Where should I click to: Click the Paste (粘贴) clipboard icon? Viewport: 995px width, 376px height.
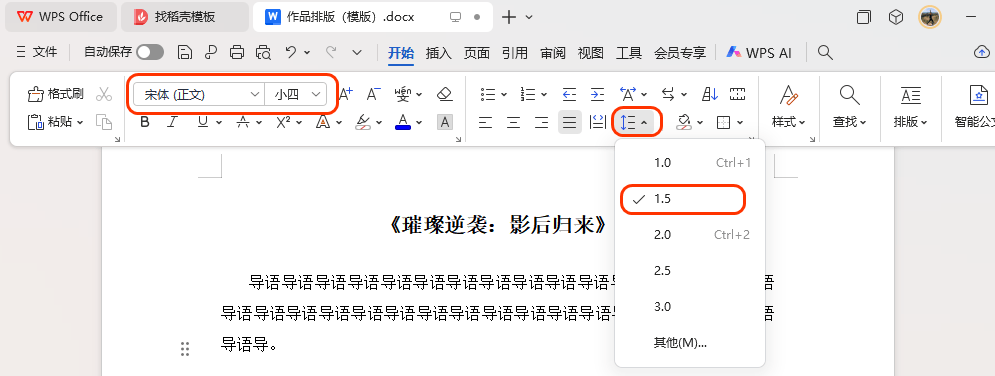coord(35,122)
